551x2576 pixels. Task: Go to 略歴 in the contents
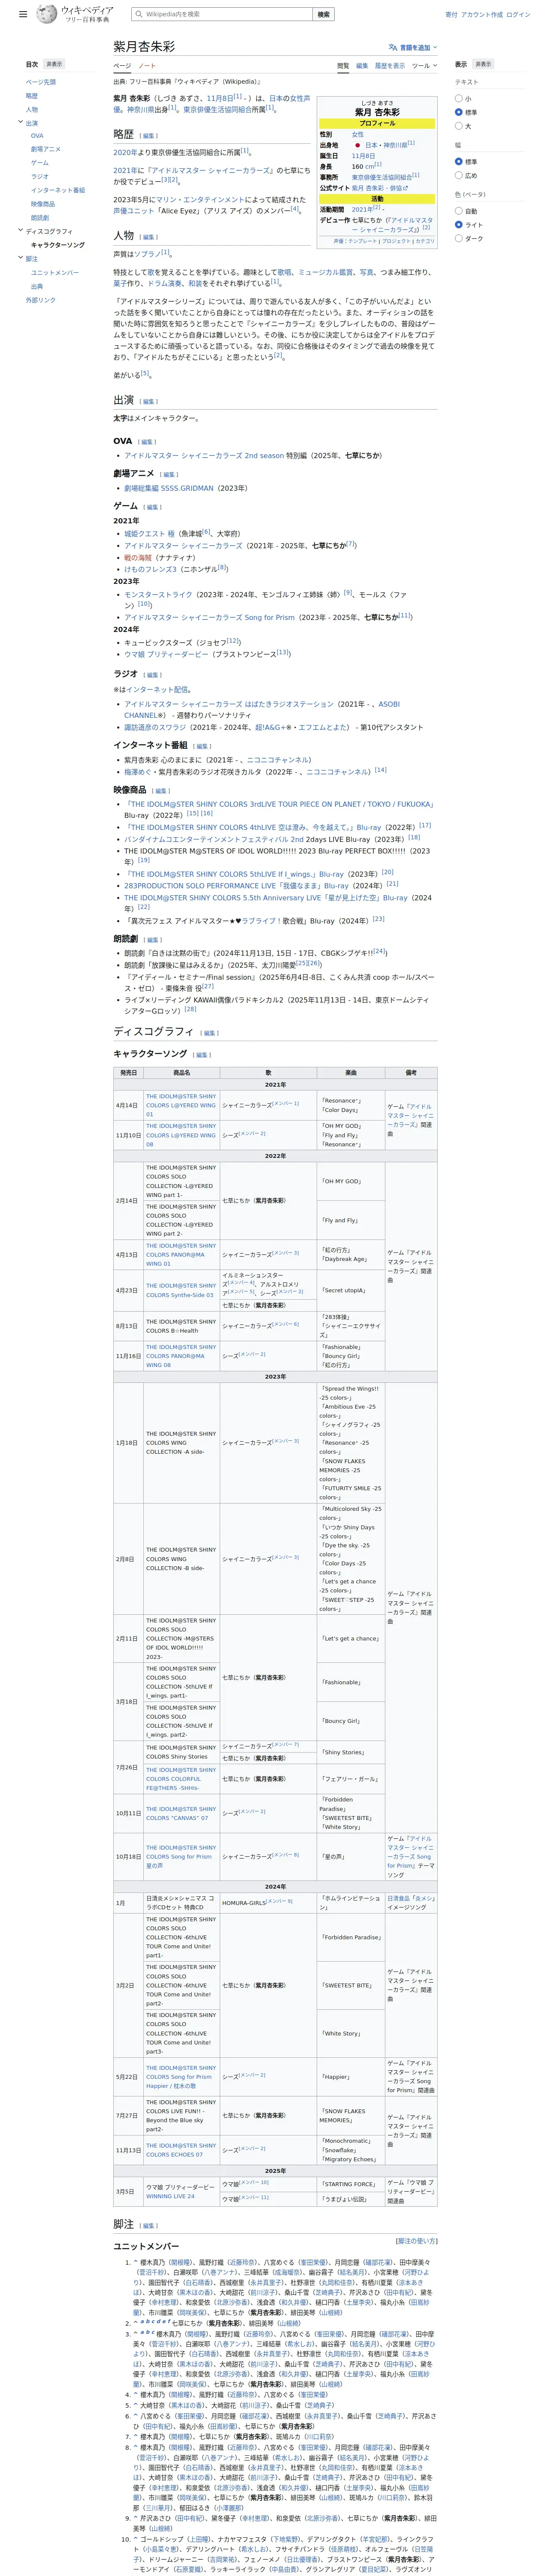tap(32, 96)
